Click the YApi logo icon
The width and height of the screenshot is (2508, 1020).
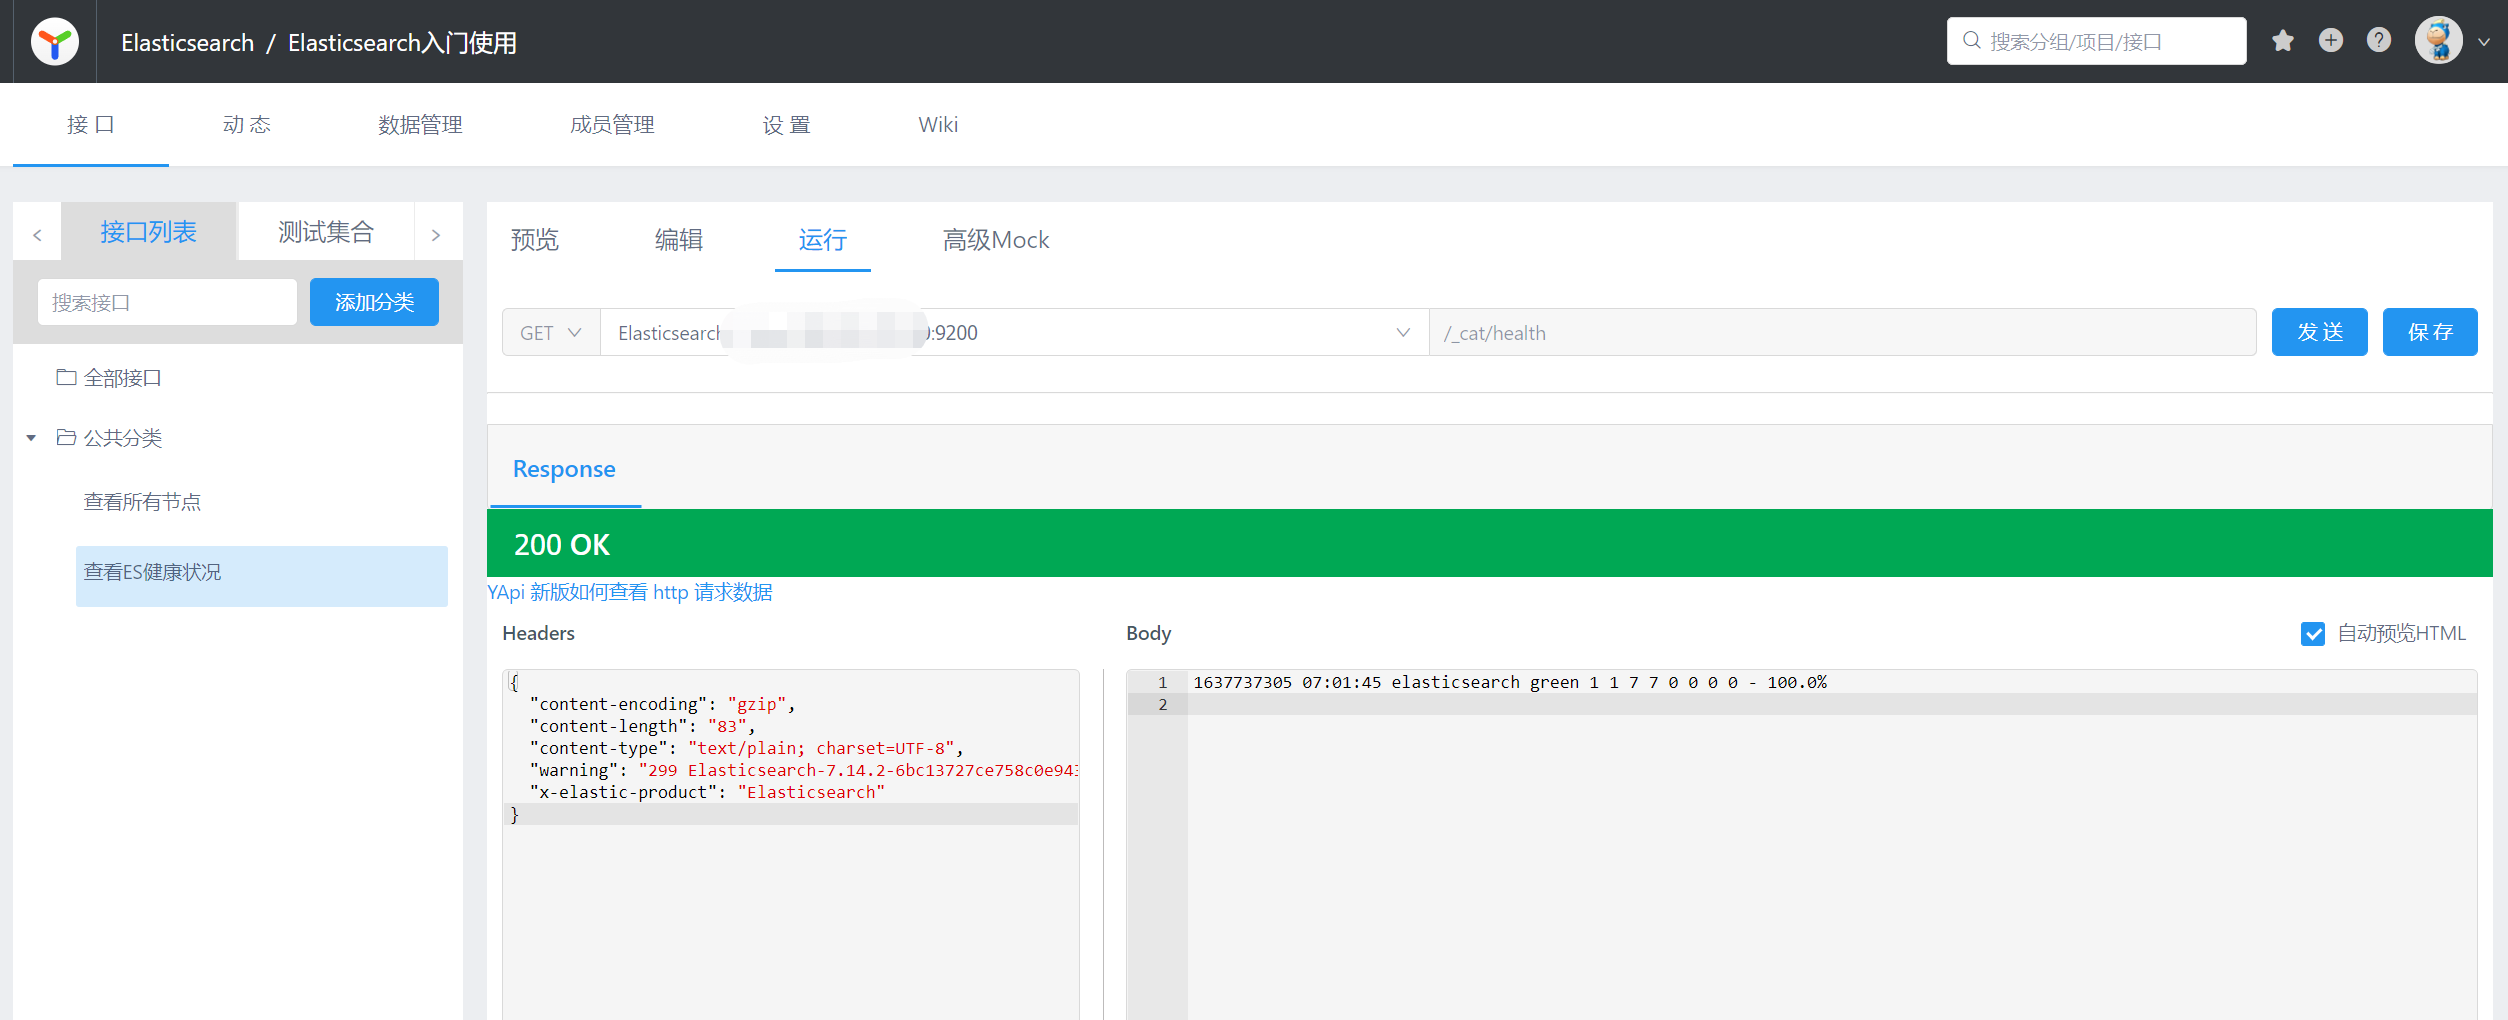coord(55,42)
